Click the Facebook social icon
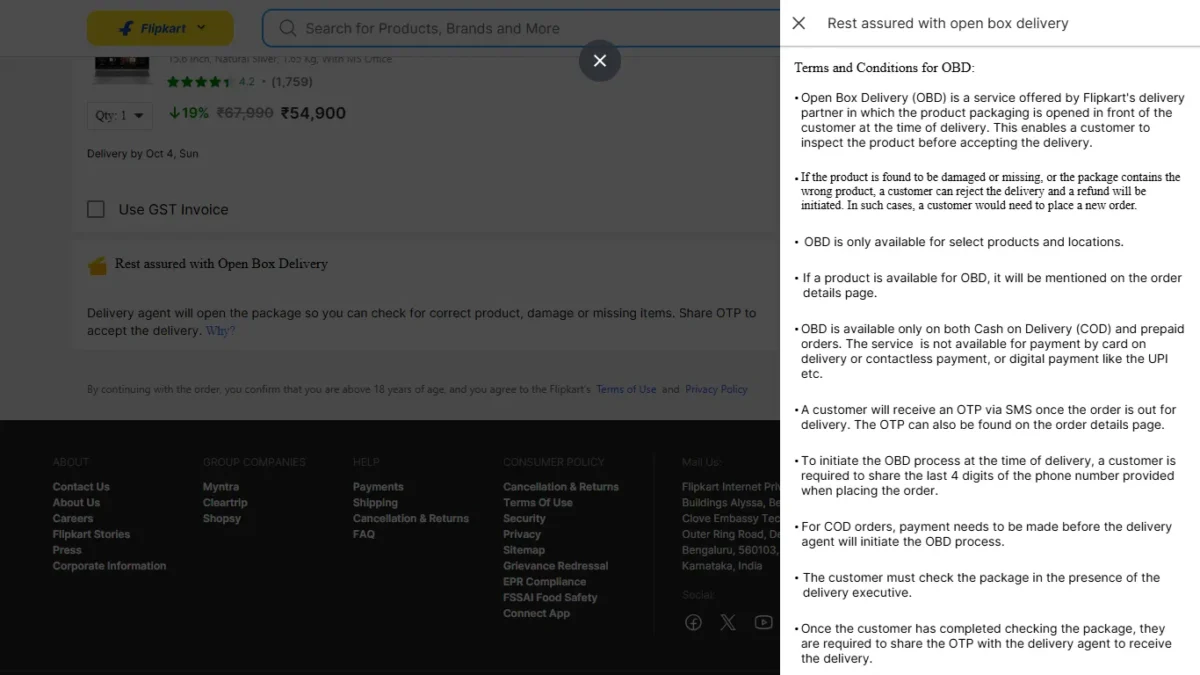 [693, 622]
